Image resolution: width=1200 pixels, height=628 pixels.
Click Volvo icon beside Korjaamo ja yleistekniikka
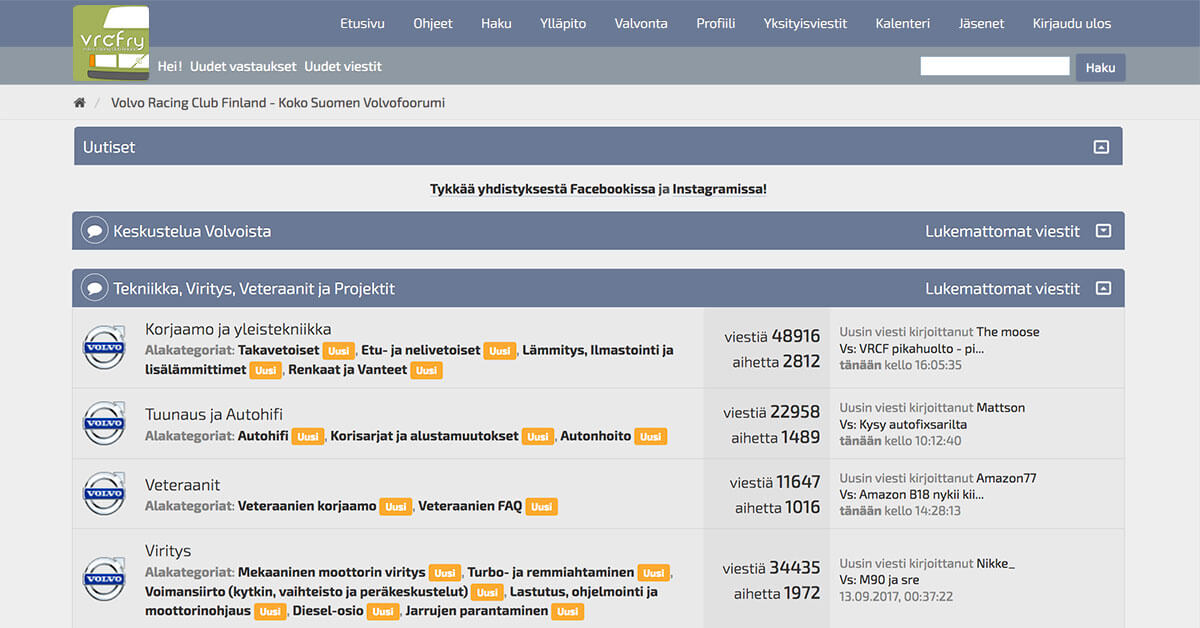(x=103, y=348)
